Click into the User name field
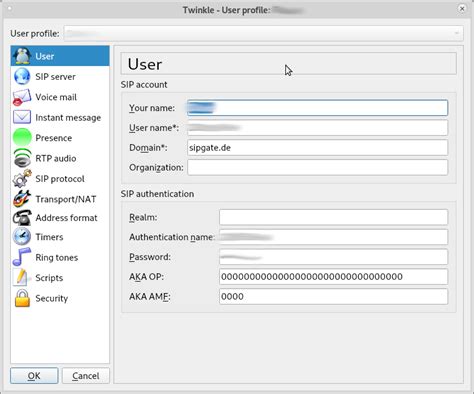474x394 pixels. click(x=317, y=128)
